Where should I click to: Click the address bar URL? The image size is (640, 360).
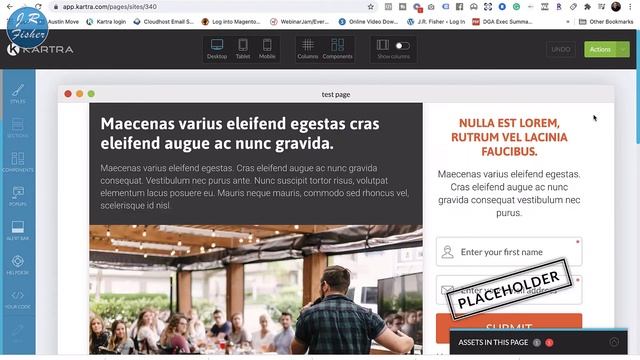pos(109,7)
